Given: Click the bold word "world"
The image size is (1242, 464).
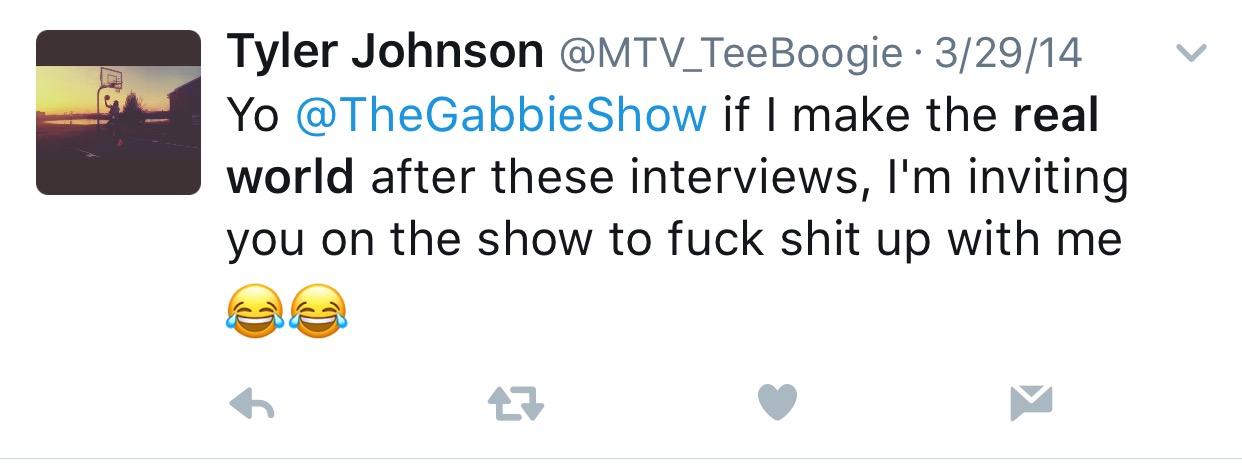Looking at the screenshot, I should point(291,179).
